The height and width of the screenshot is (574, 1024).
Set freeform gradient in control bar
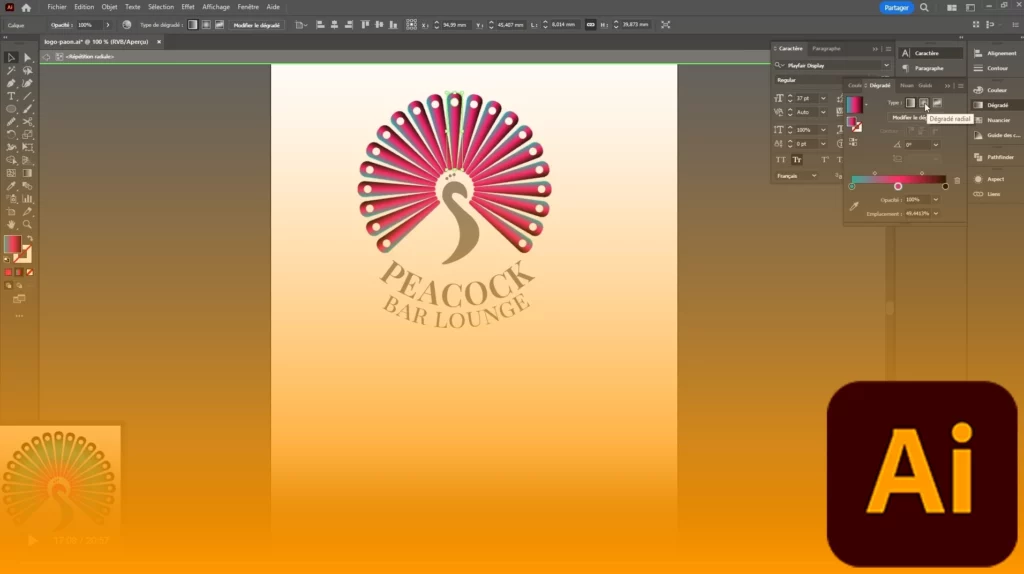point(219,25)
